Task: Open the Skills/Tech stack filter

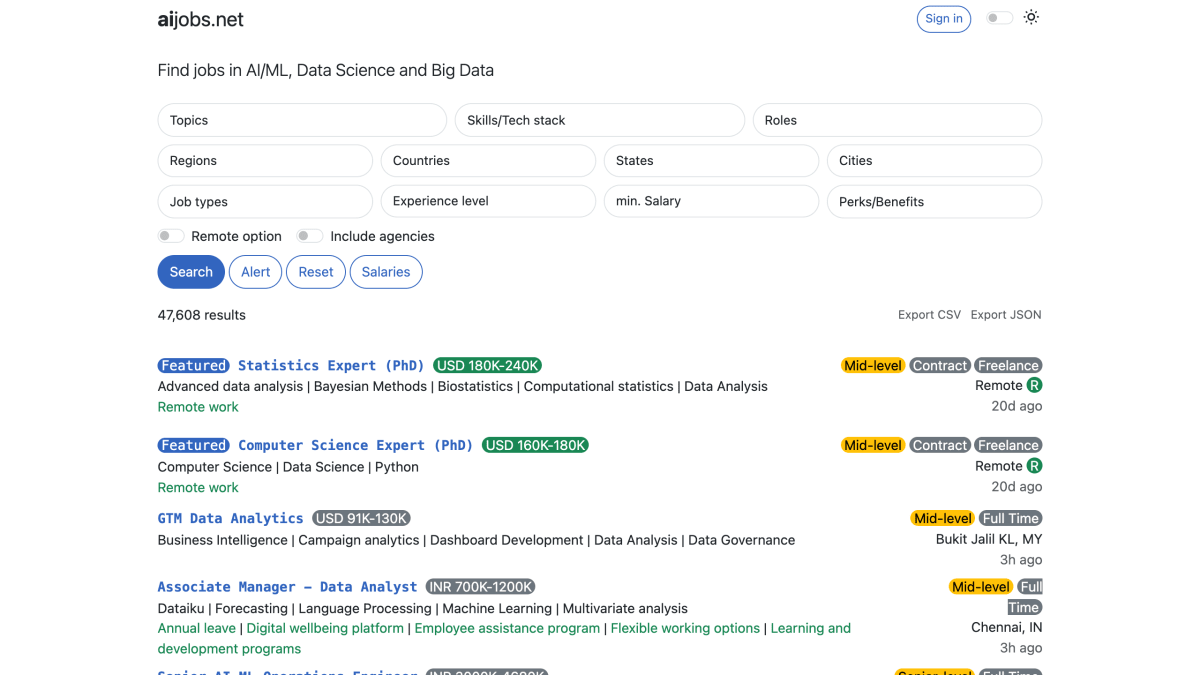Action: 600,120
